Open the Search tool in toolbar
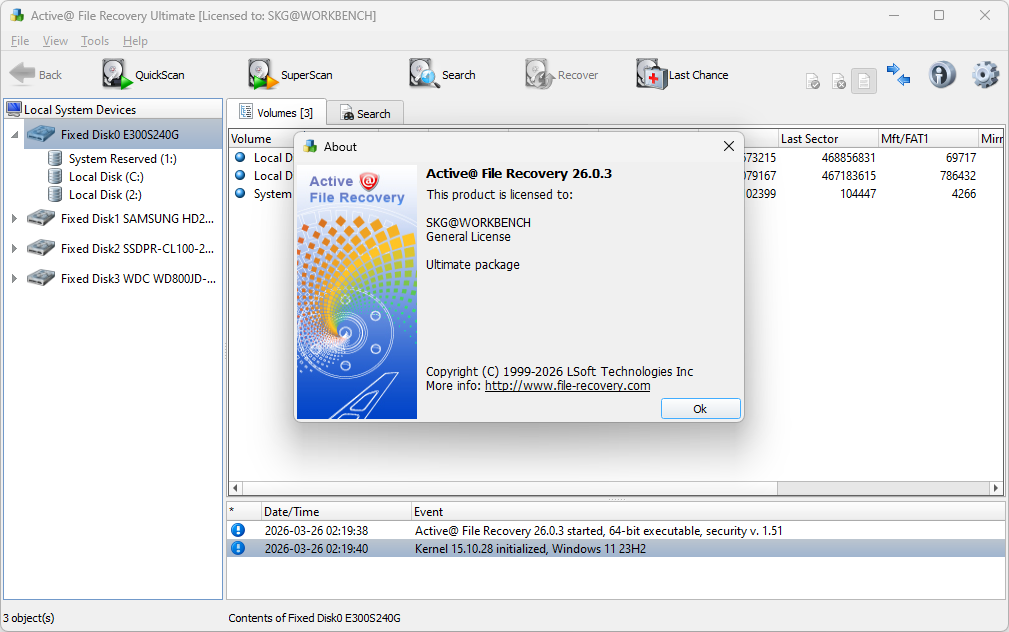This screenshot has width=1009, height=632. pos(442,75)
